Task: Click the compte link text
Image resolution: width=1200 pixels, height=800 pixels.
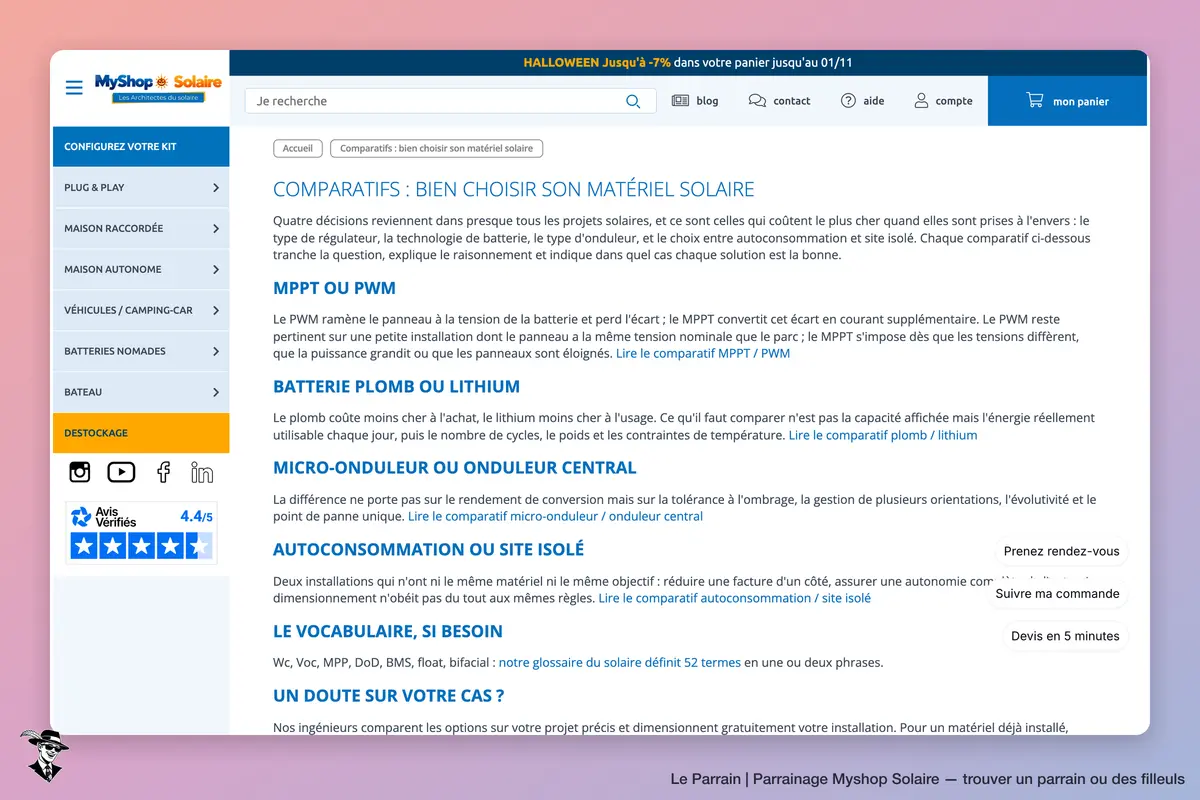Action: click(954, 101)
